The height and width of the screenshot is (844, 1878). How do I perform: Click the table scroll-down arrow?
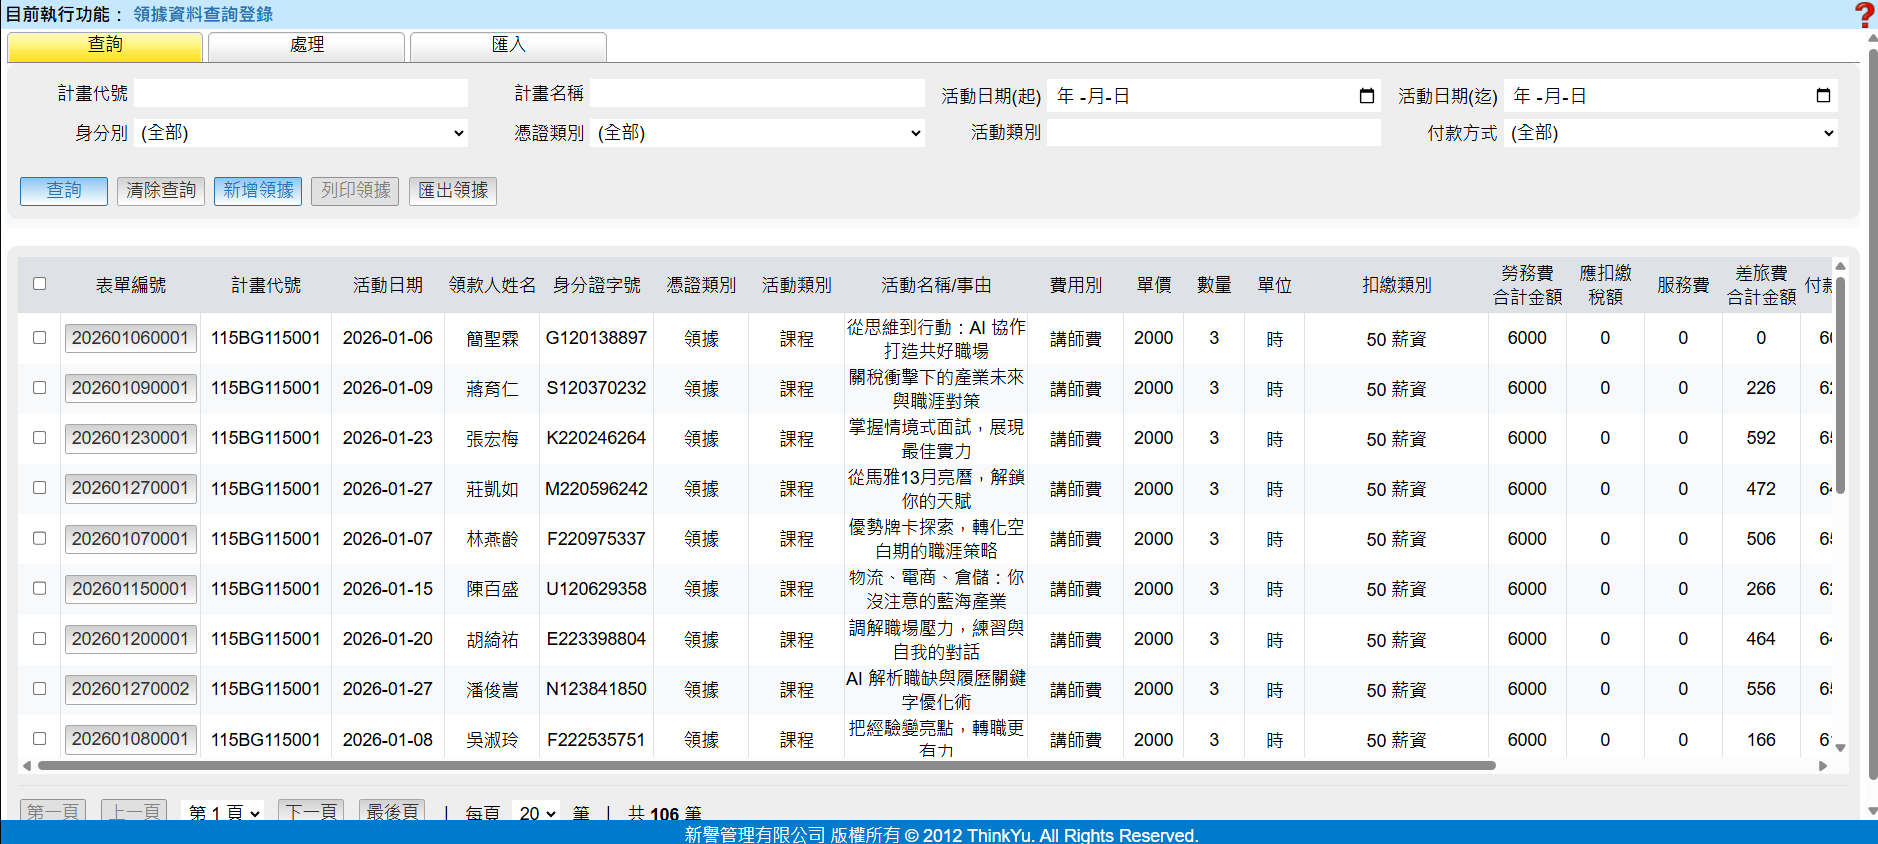[x=1840, y=747]
